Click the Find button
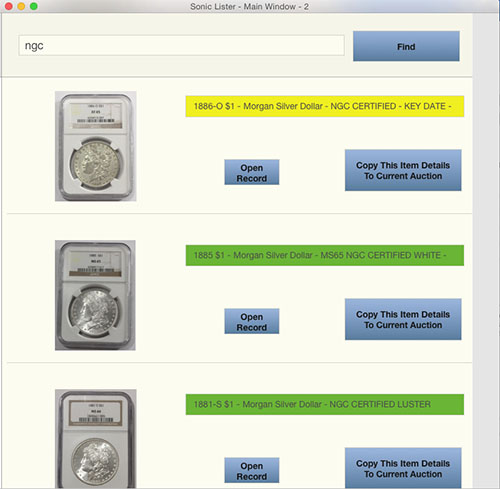Screen dimensions: 500x489 pos(406,46)
